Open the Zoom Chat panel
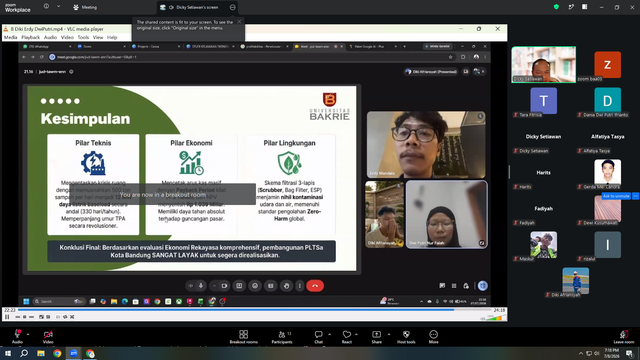 coord(318,337)
